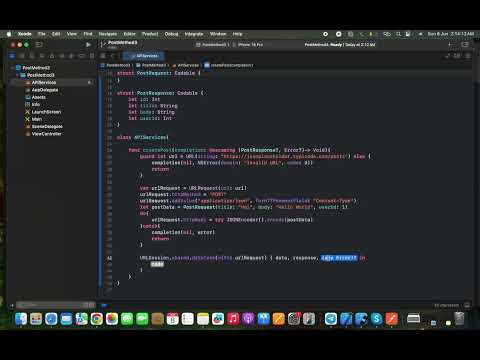
Task: Collapse the PostMethod3 group folder
Action: tap(17, 75)
